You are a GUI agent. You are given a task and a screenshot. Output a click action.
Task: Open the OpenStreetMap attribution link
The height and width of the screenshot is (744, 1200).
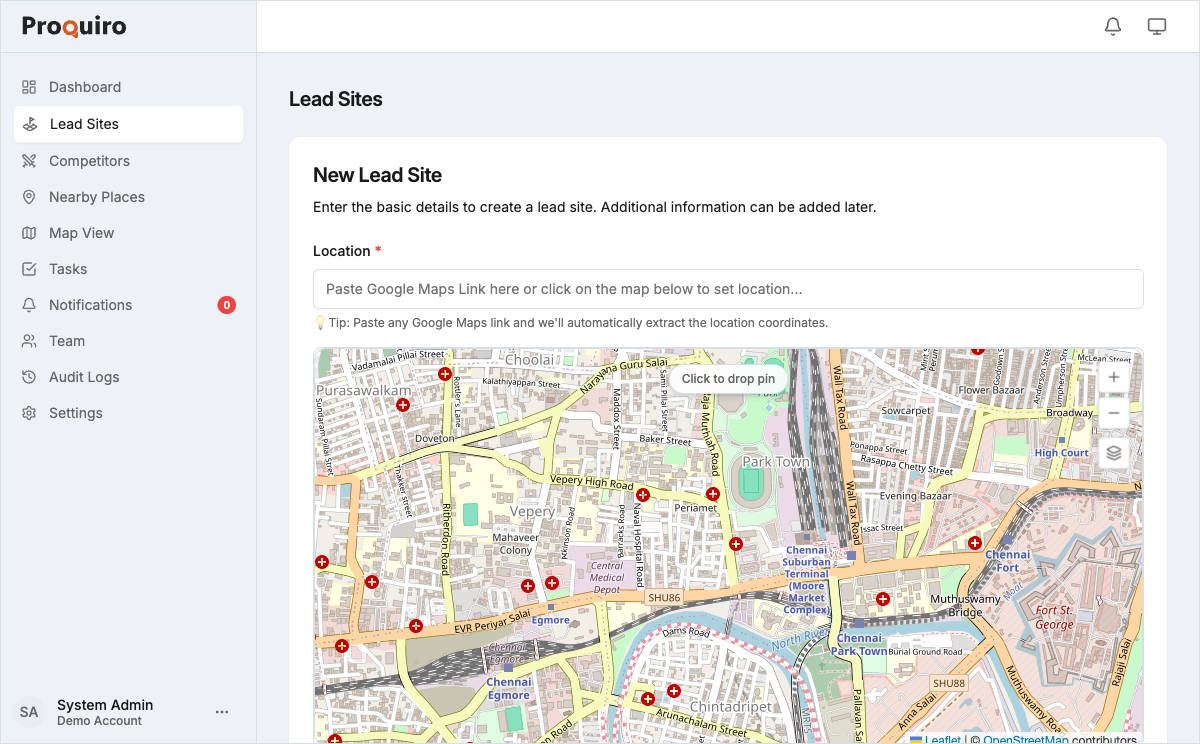pyautogui.click(x=1025, y=740)
